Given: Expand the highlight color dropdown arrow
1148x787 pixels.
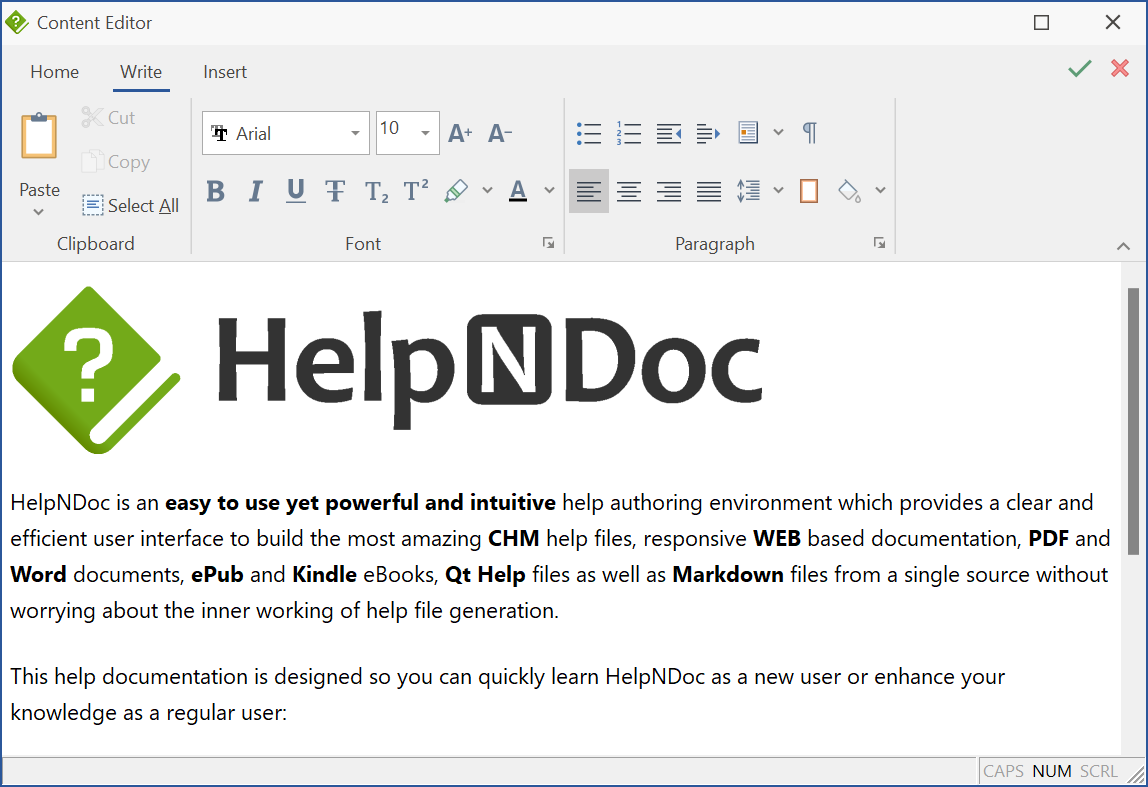Looking at the screenshot, I should [x=488, y=190].
